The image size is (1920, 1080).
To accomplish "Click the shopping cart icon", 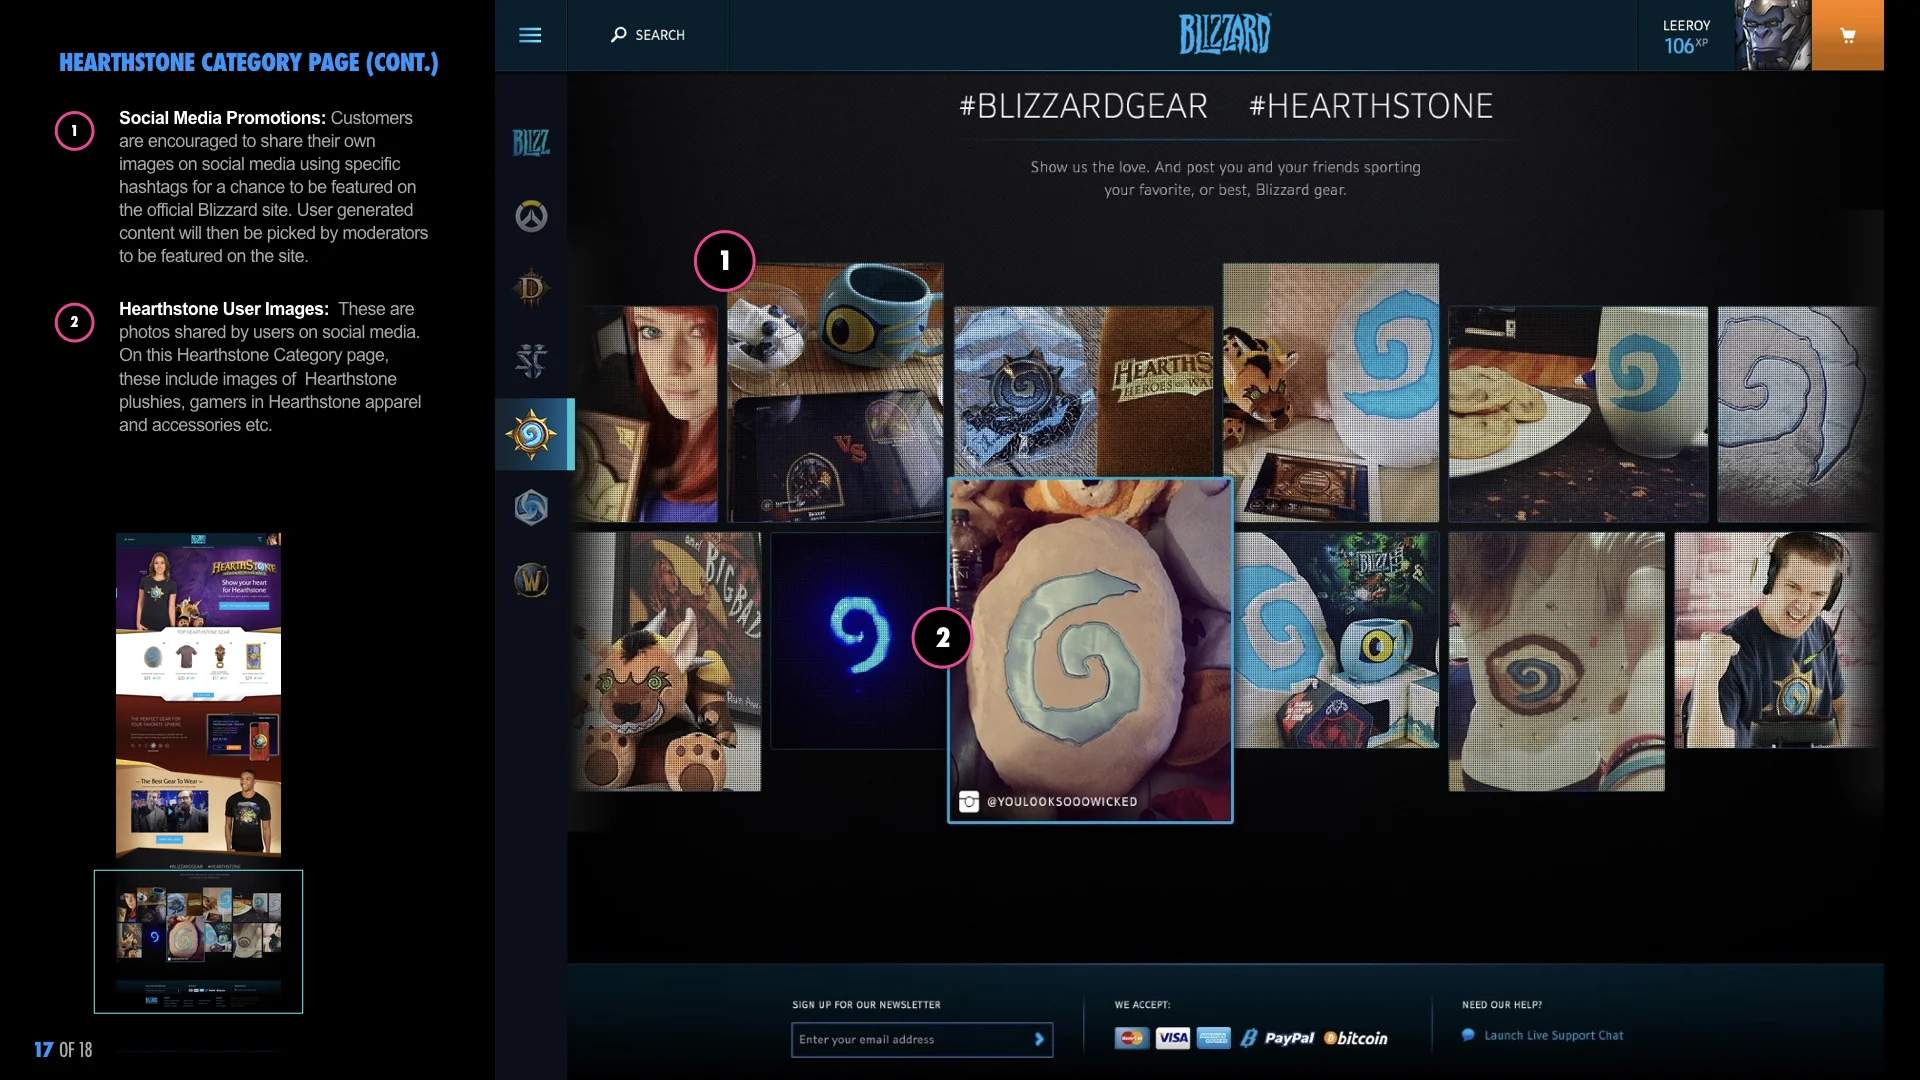I will point(1847,35).
